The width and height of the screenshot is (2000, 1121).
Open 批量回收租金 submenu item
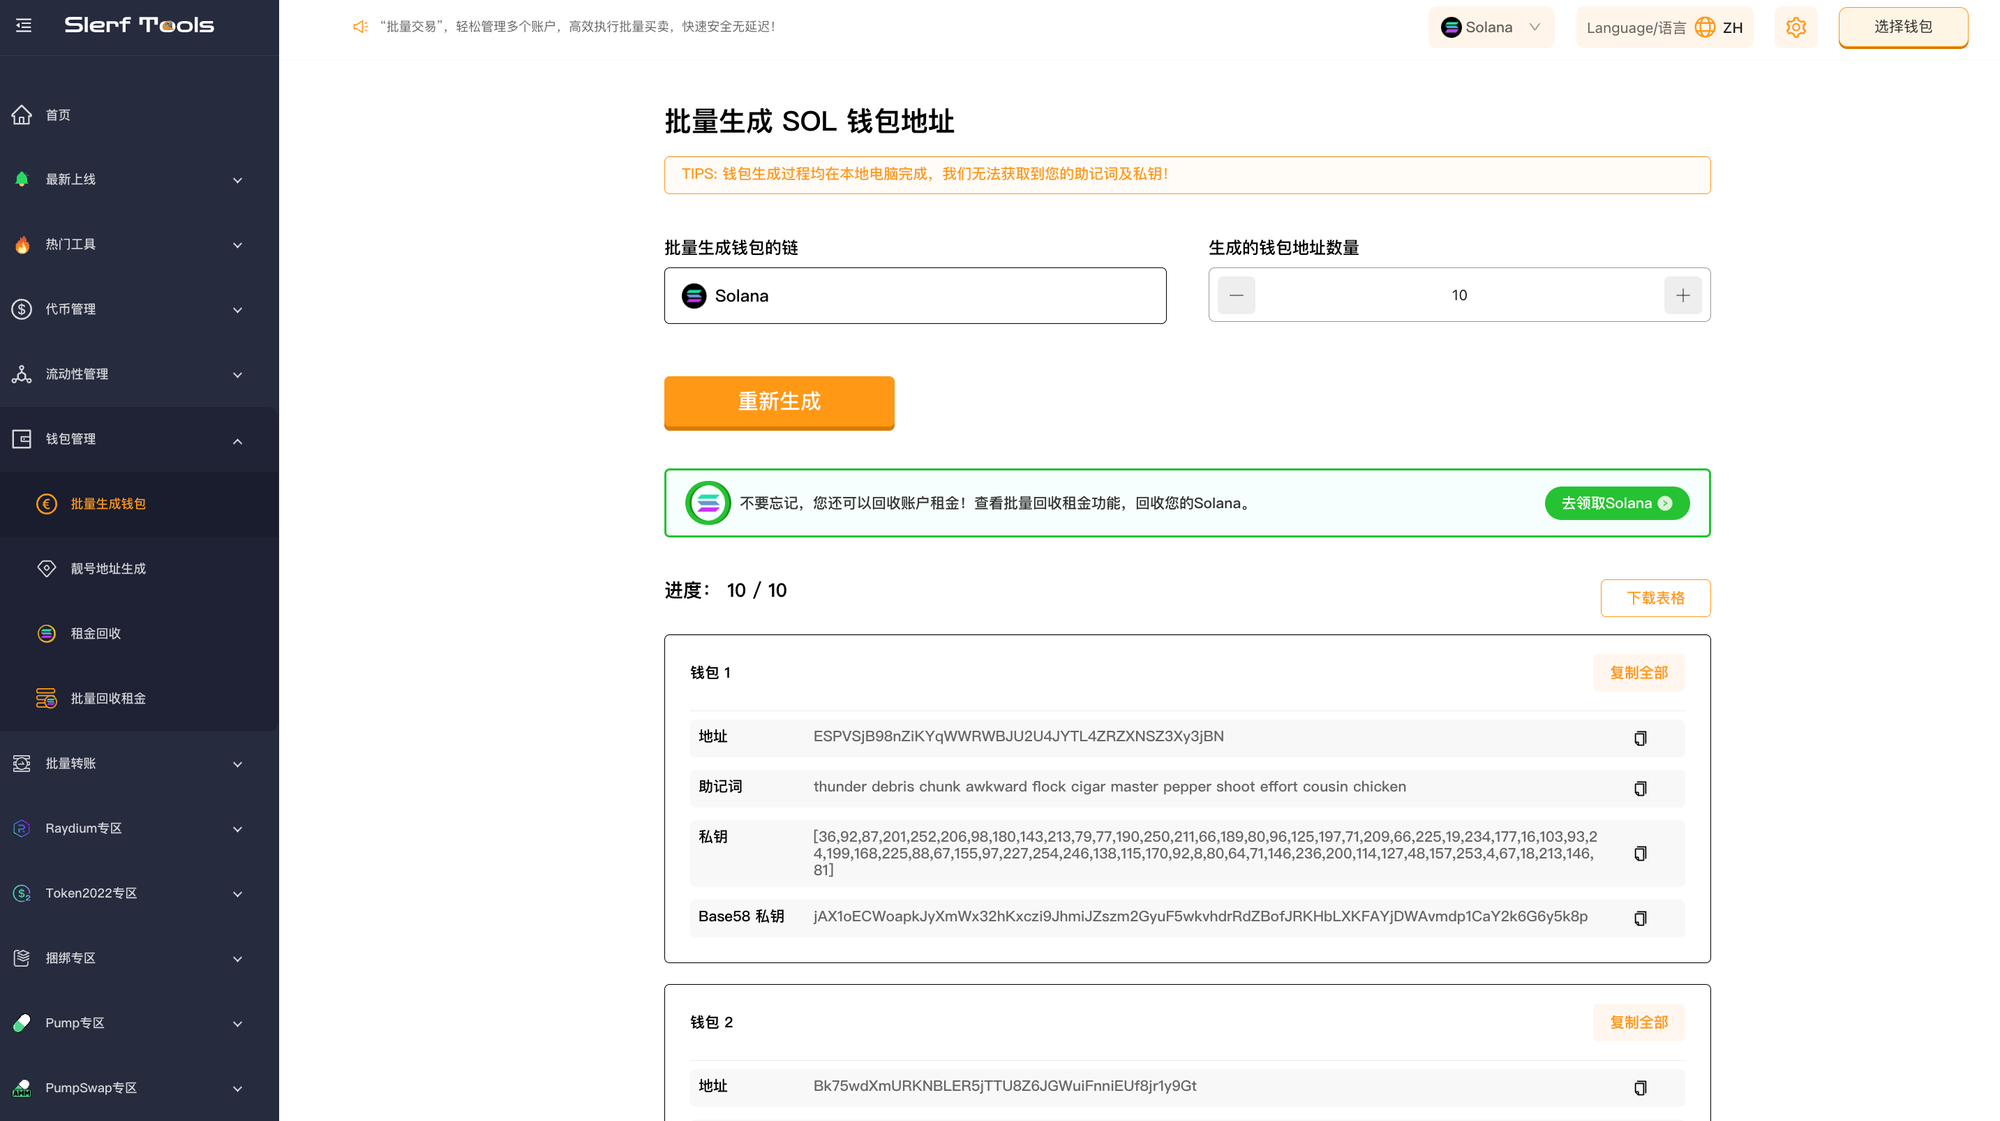139,699
